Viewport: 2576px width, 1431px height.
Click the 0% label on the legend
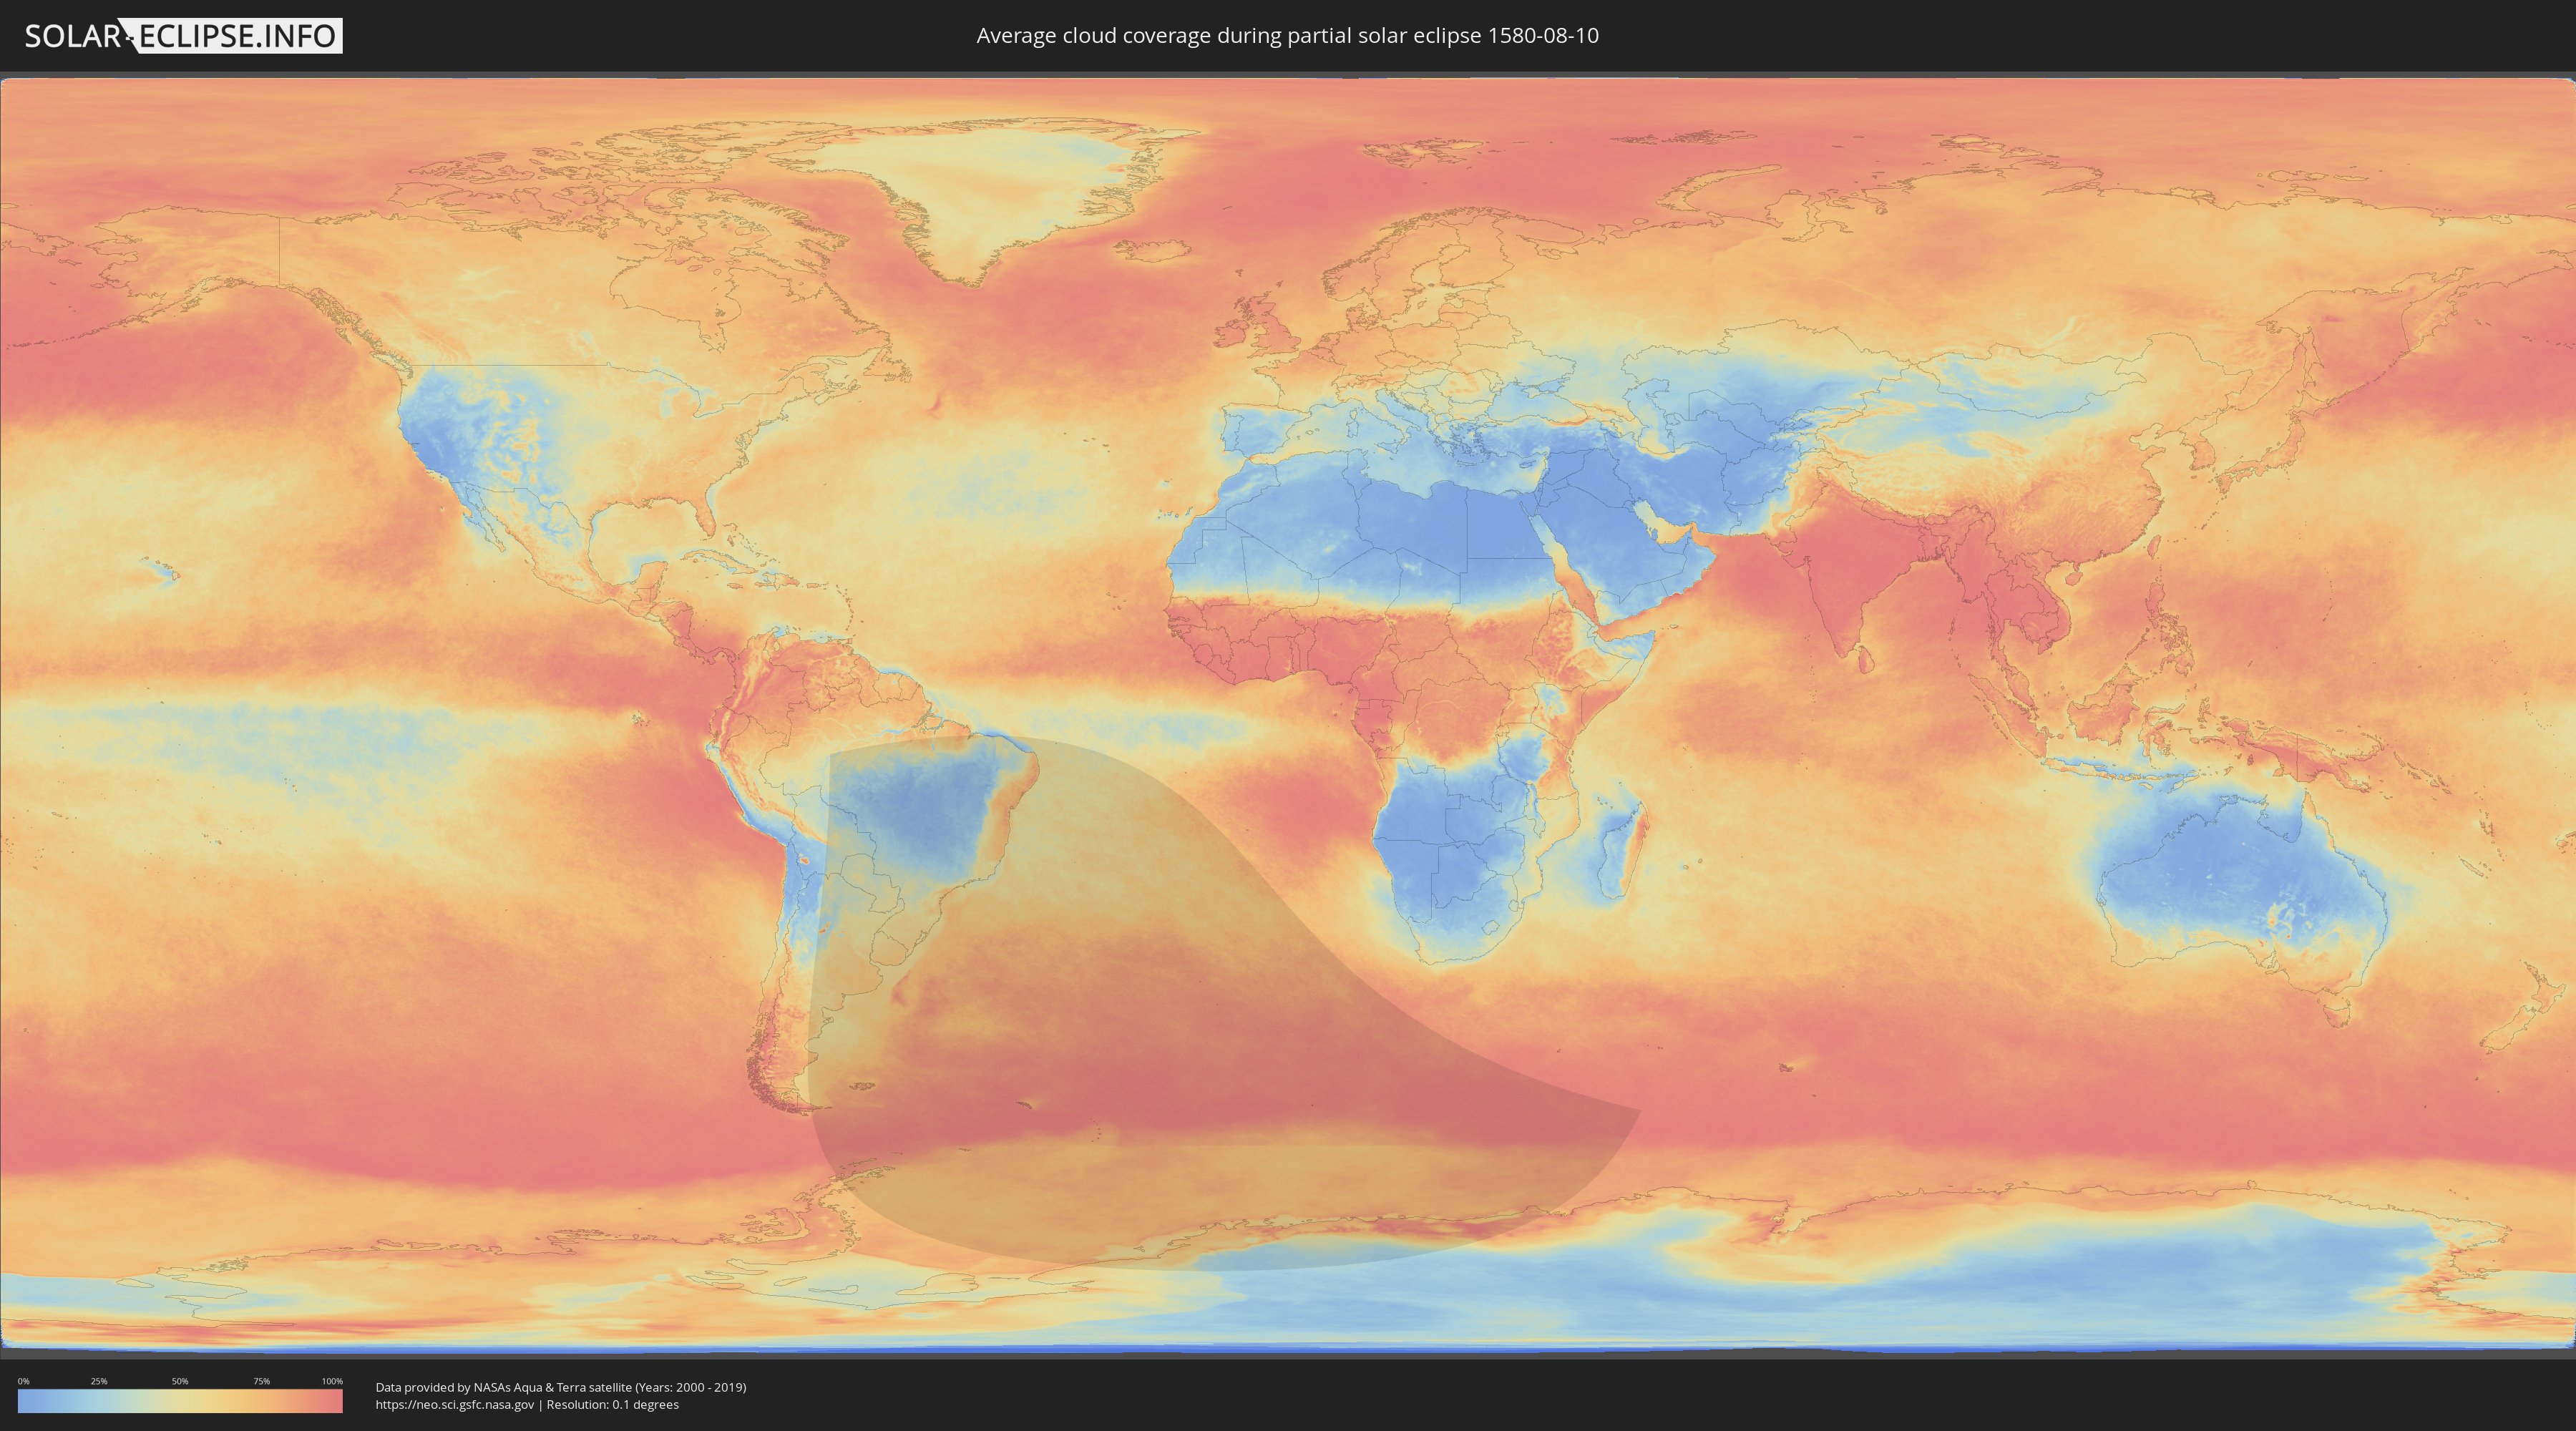[x=24, y=1381]
